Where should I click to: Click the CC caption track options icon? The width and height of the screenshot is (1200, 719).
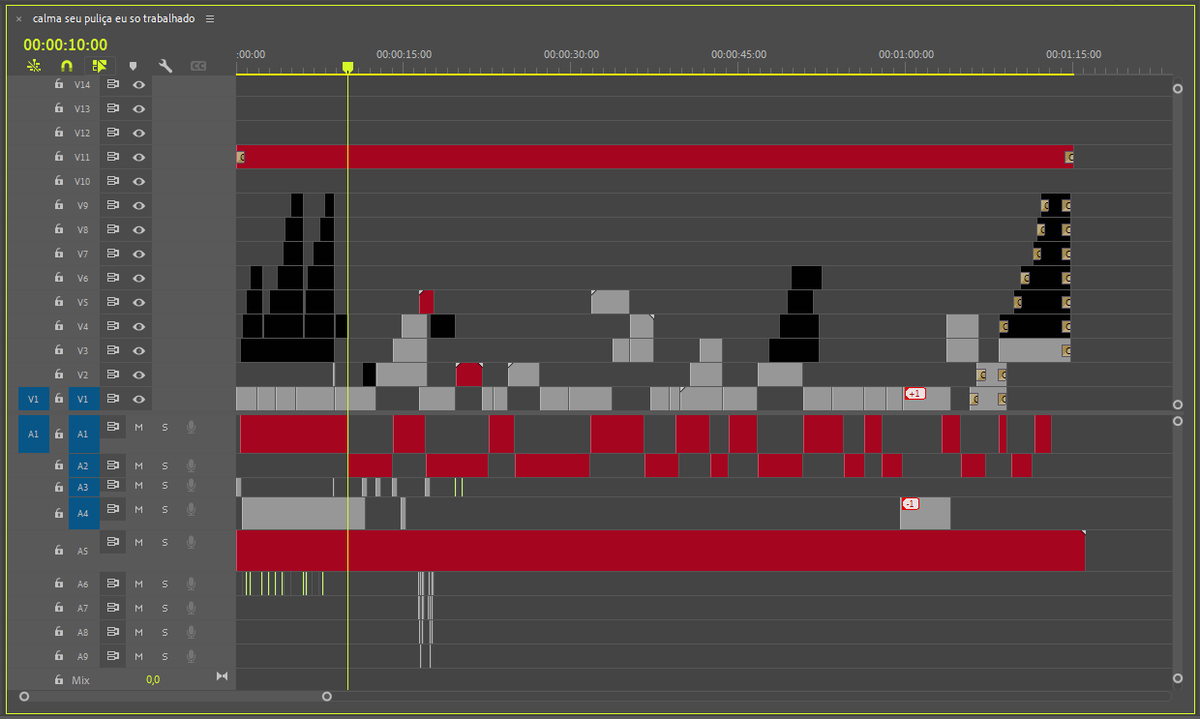pyautogui.click(x=199, y=66)
